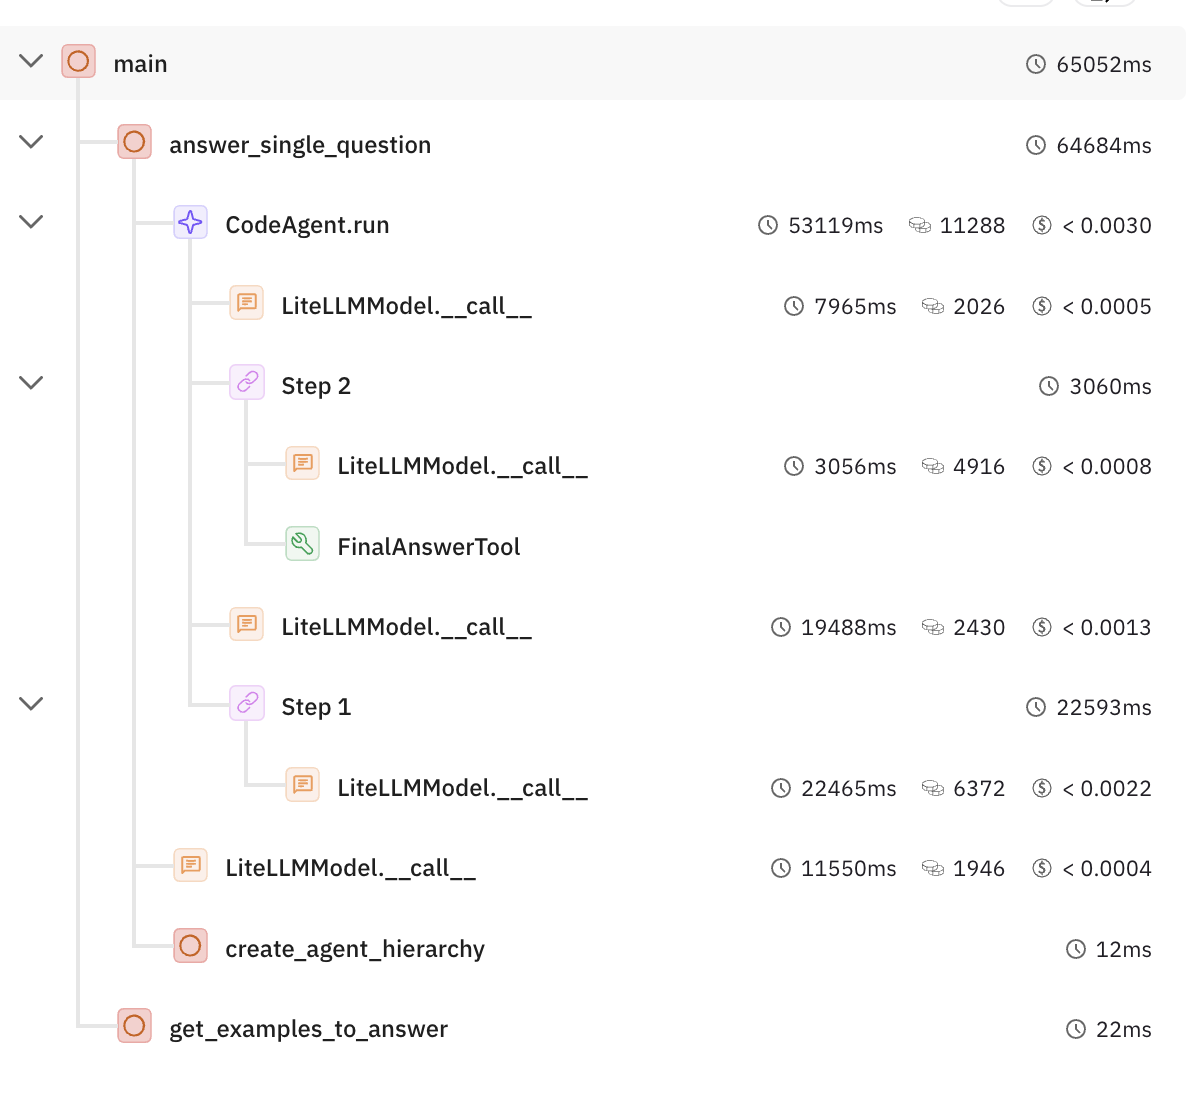Screen dimensions: 1186x1098
Task: Select the LiteLLMModel call taking 11550ms
Action: pos(350,868)
